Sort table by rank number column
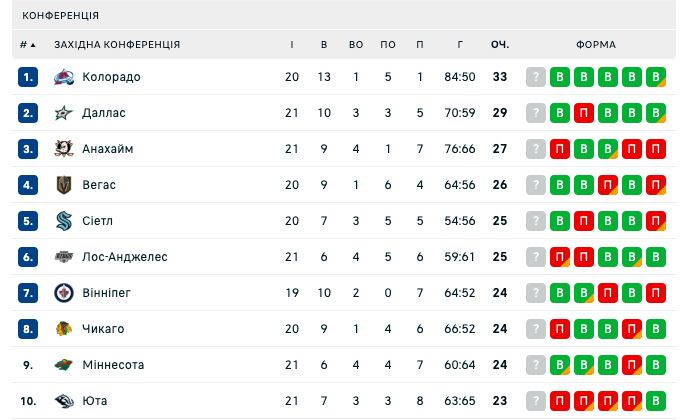 [x=27, y=44]
